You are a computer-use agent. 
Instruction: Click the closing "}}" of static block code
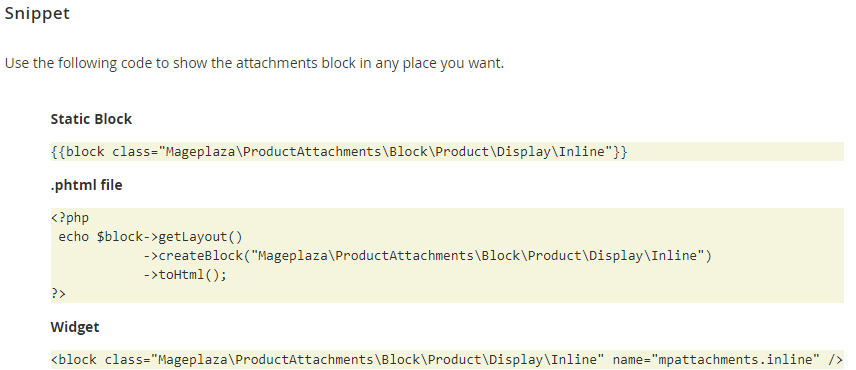click(x=620, y=152)
